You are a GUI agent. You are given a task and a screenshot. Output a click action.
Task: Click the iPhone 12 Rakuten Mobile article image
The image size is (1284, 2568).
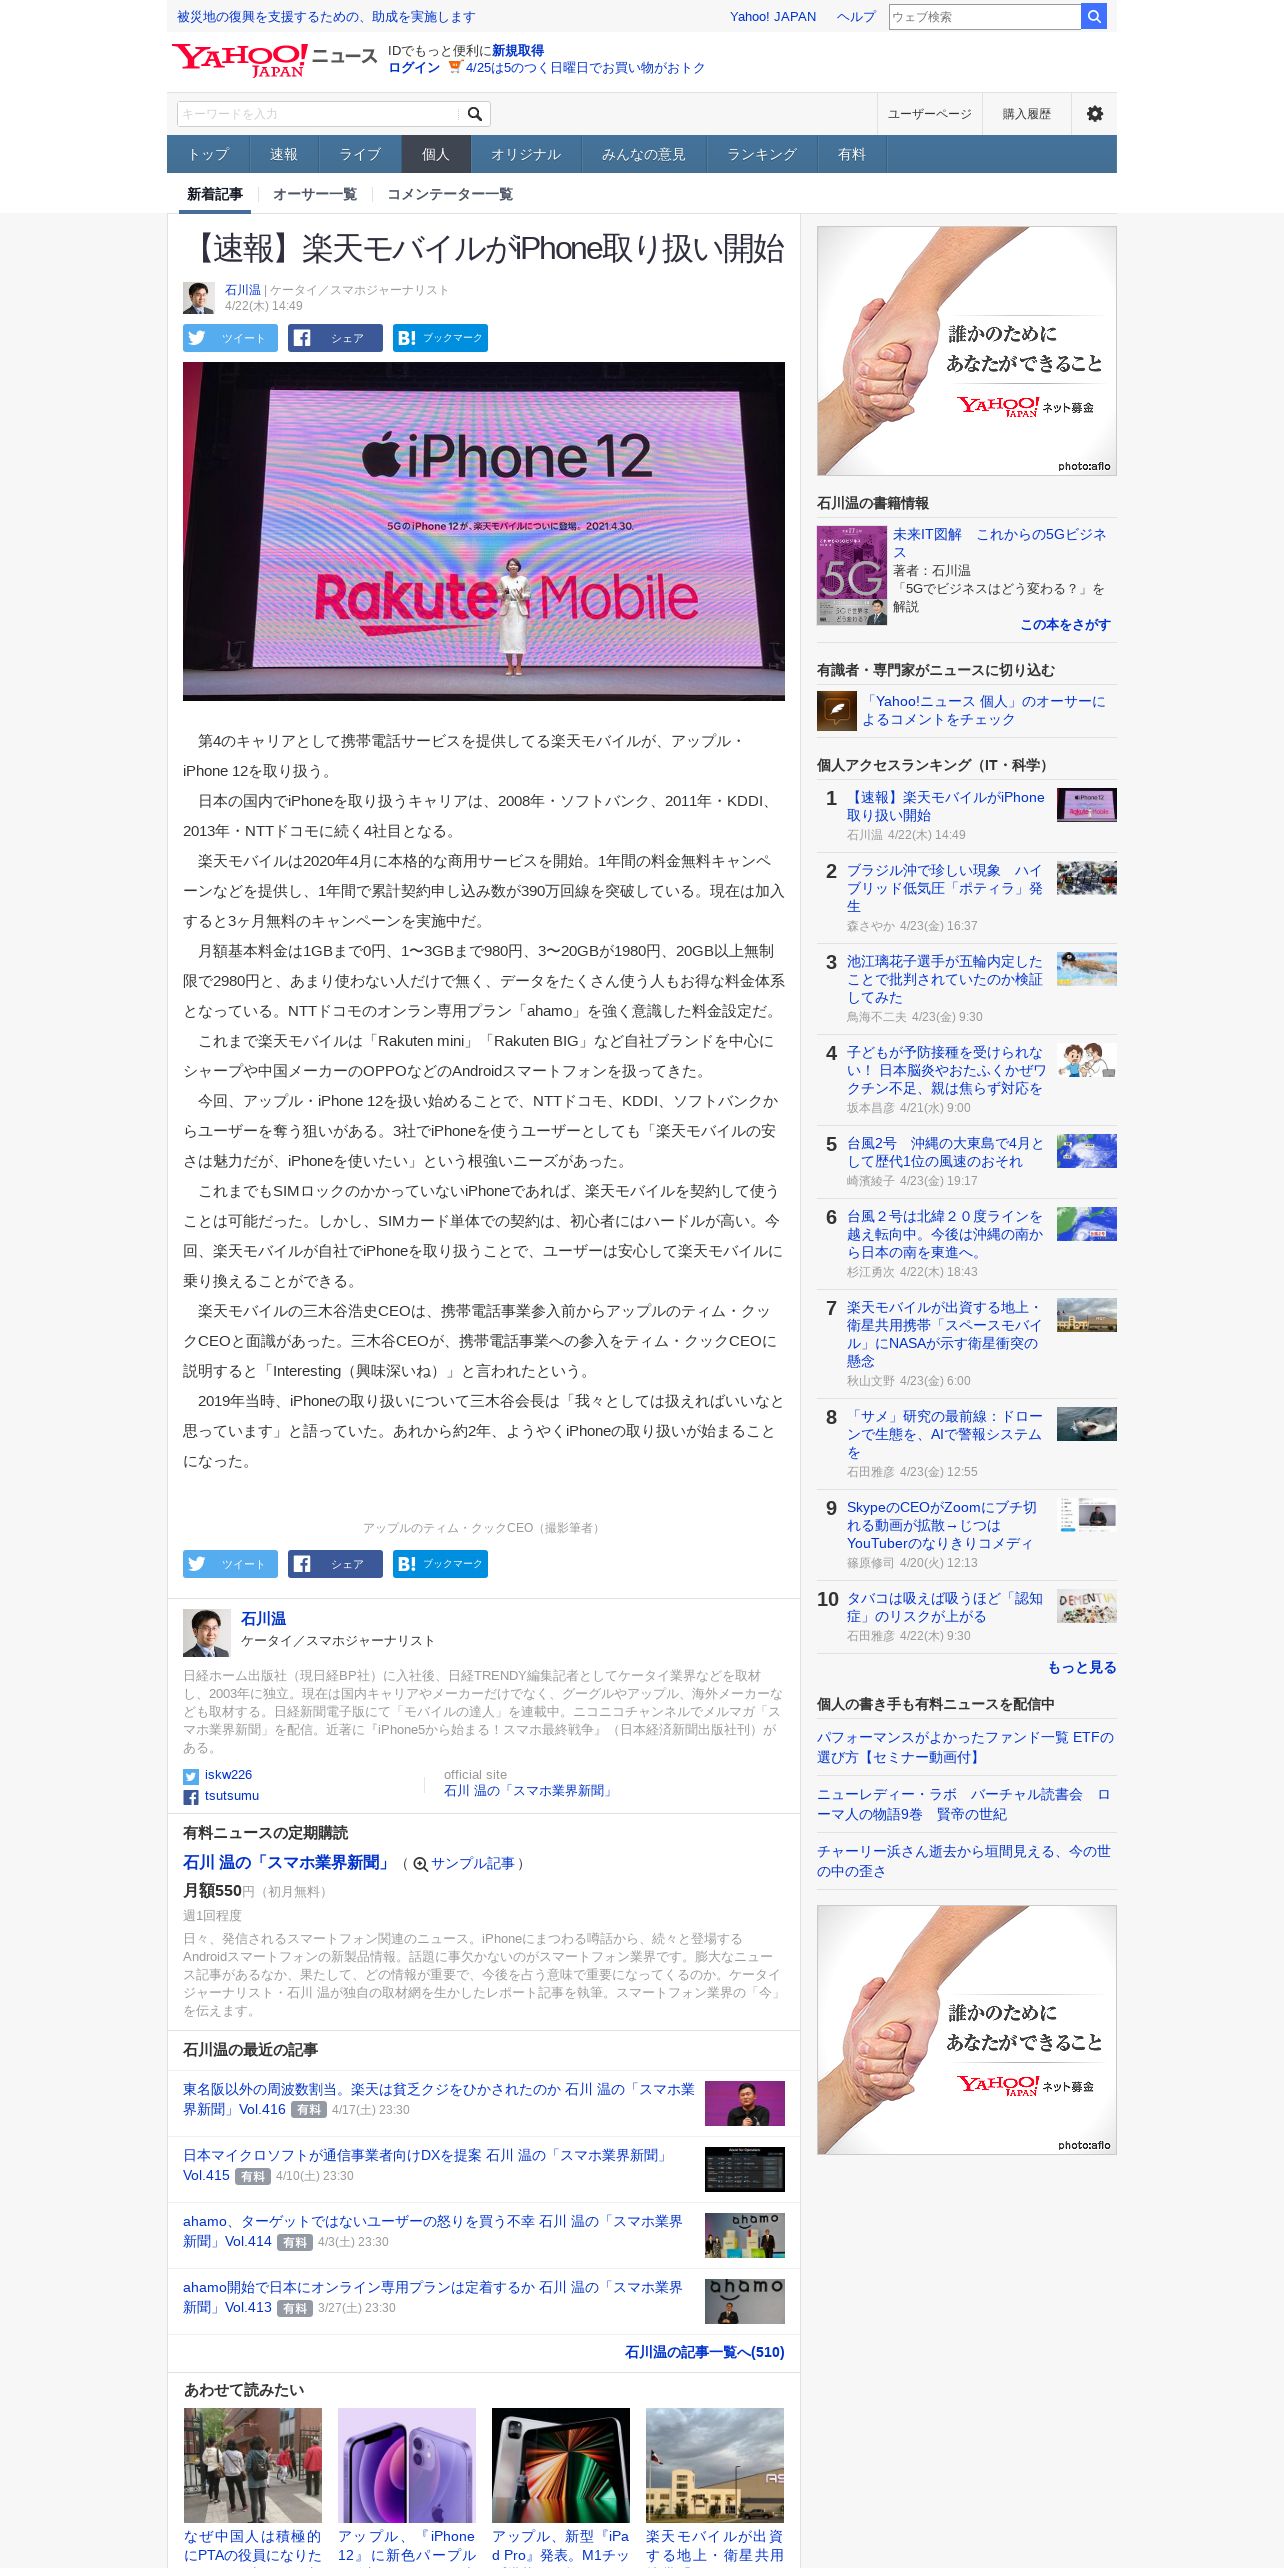(484, 531)
